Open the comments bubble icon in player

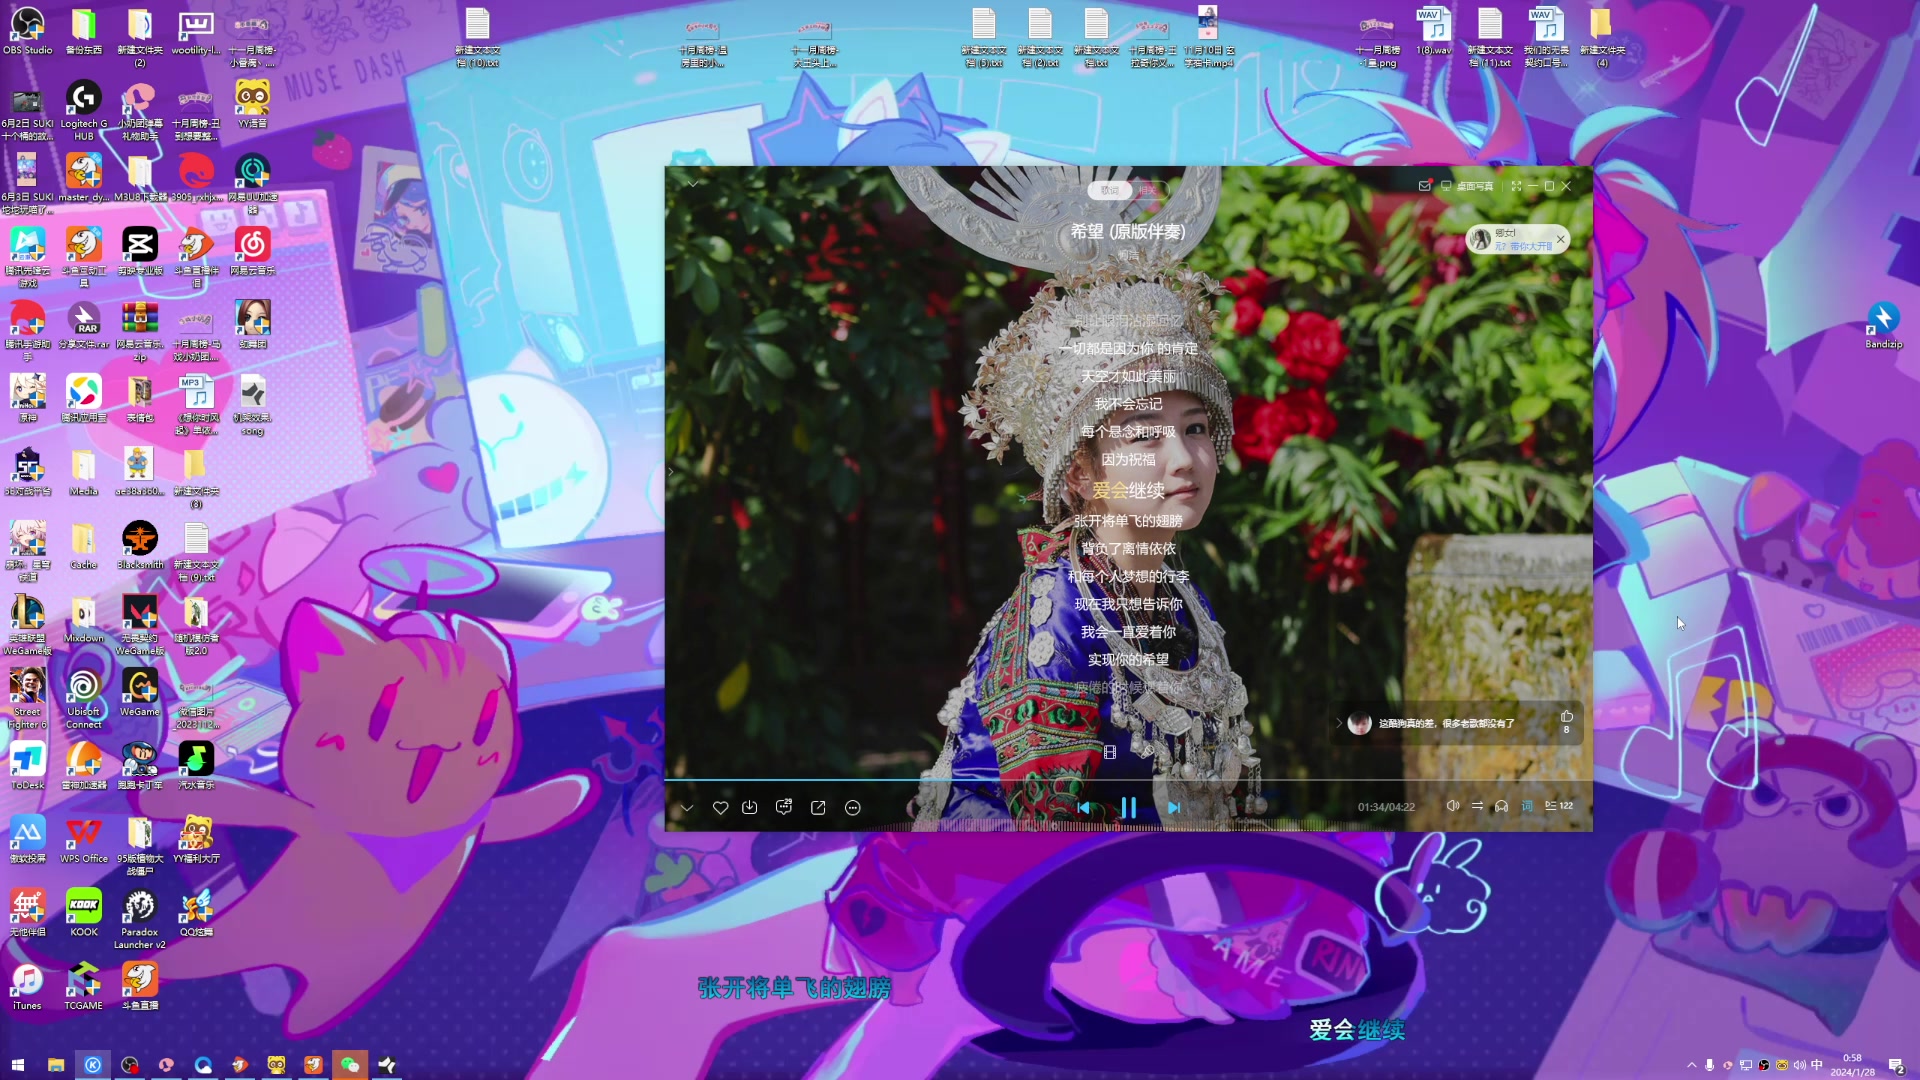click(x=784, y=808)
